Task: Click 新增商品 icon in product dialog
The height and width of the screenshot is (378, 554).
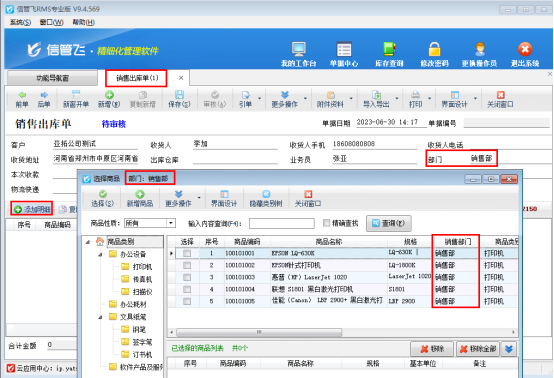Action: [140, 194]
